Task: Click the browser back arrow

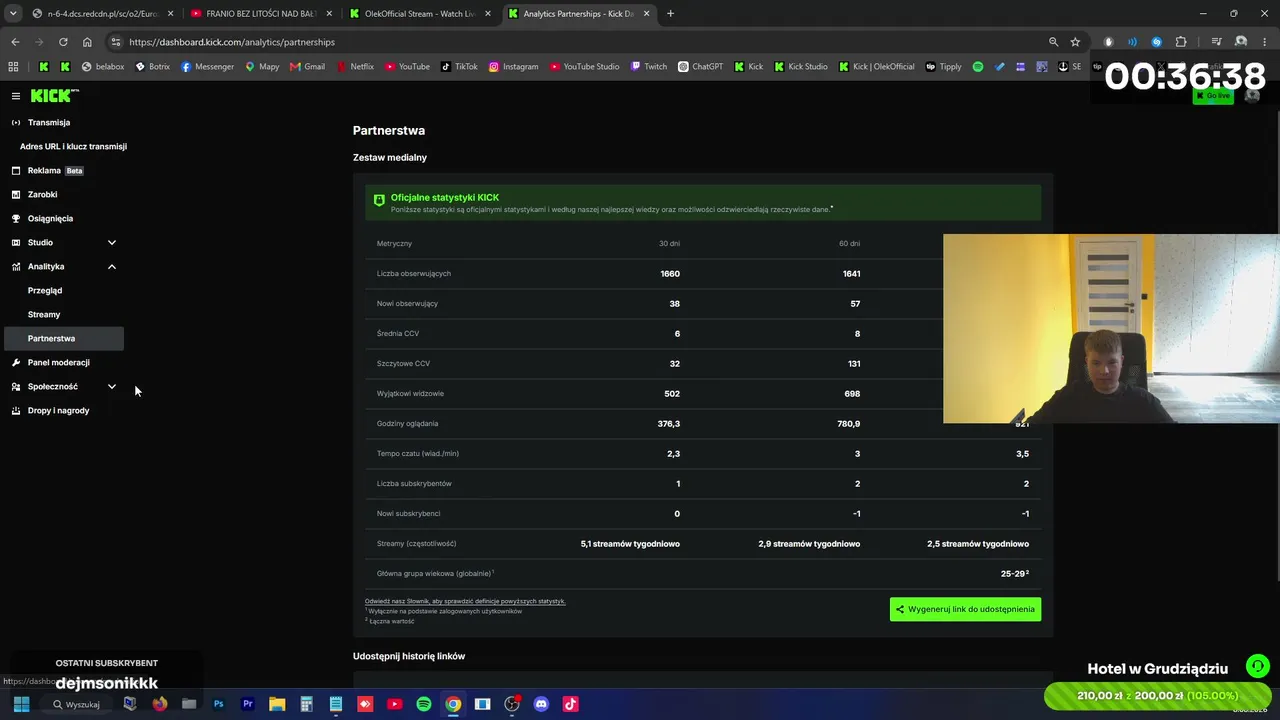Action: [15, 42]
